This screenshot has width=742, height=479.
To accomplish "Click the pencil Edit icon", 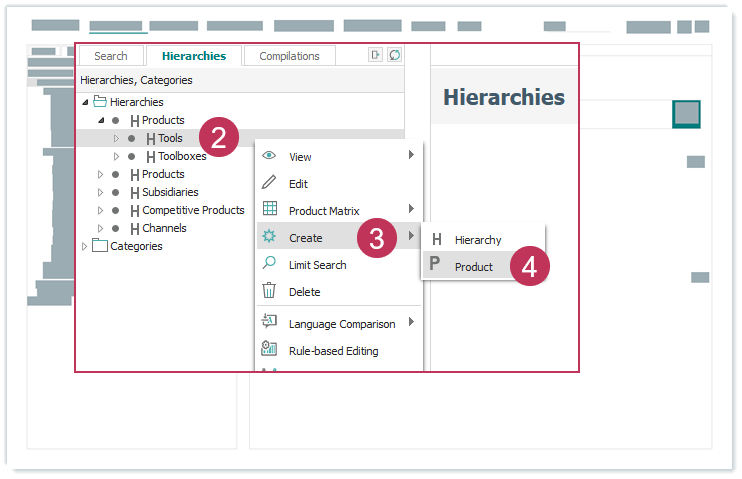I will [269, 183].
